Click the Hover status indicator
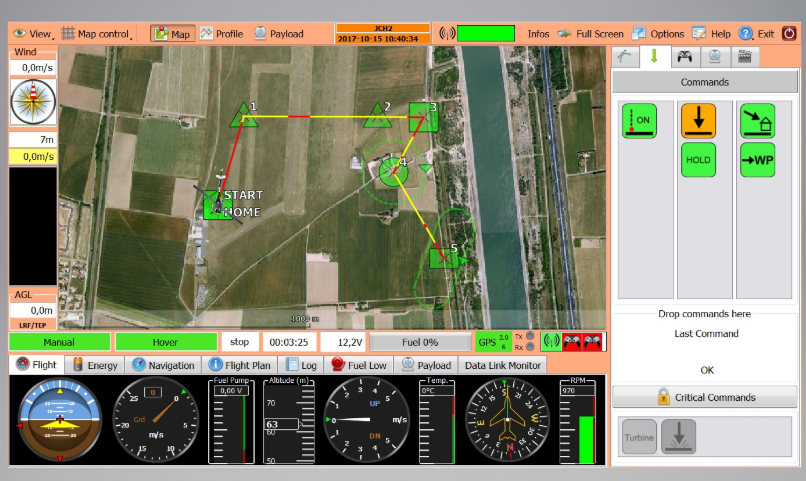The width and height of the screenshot is (806, 481). [x=166, y=342]
